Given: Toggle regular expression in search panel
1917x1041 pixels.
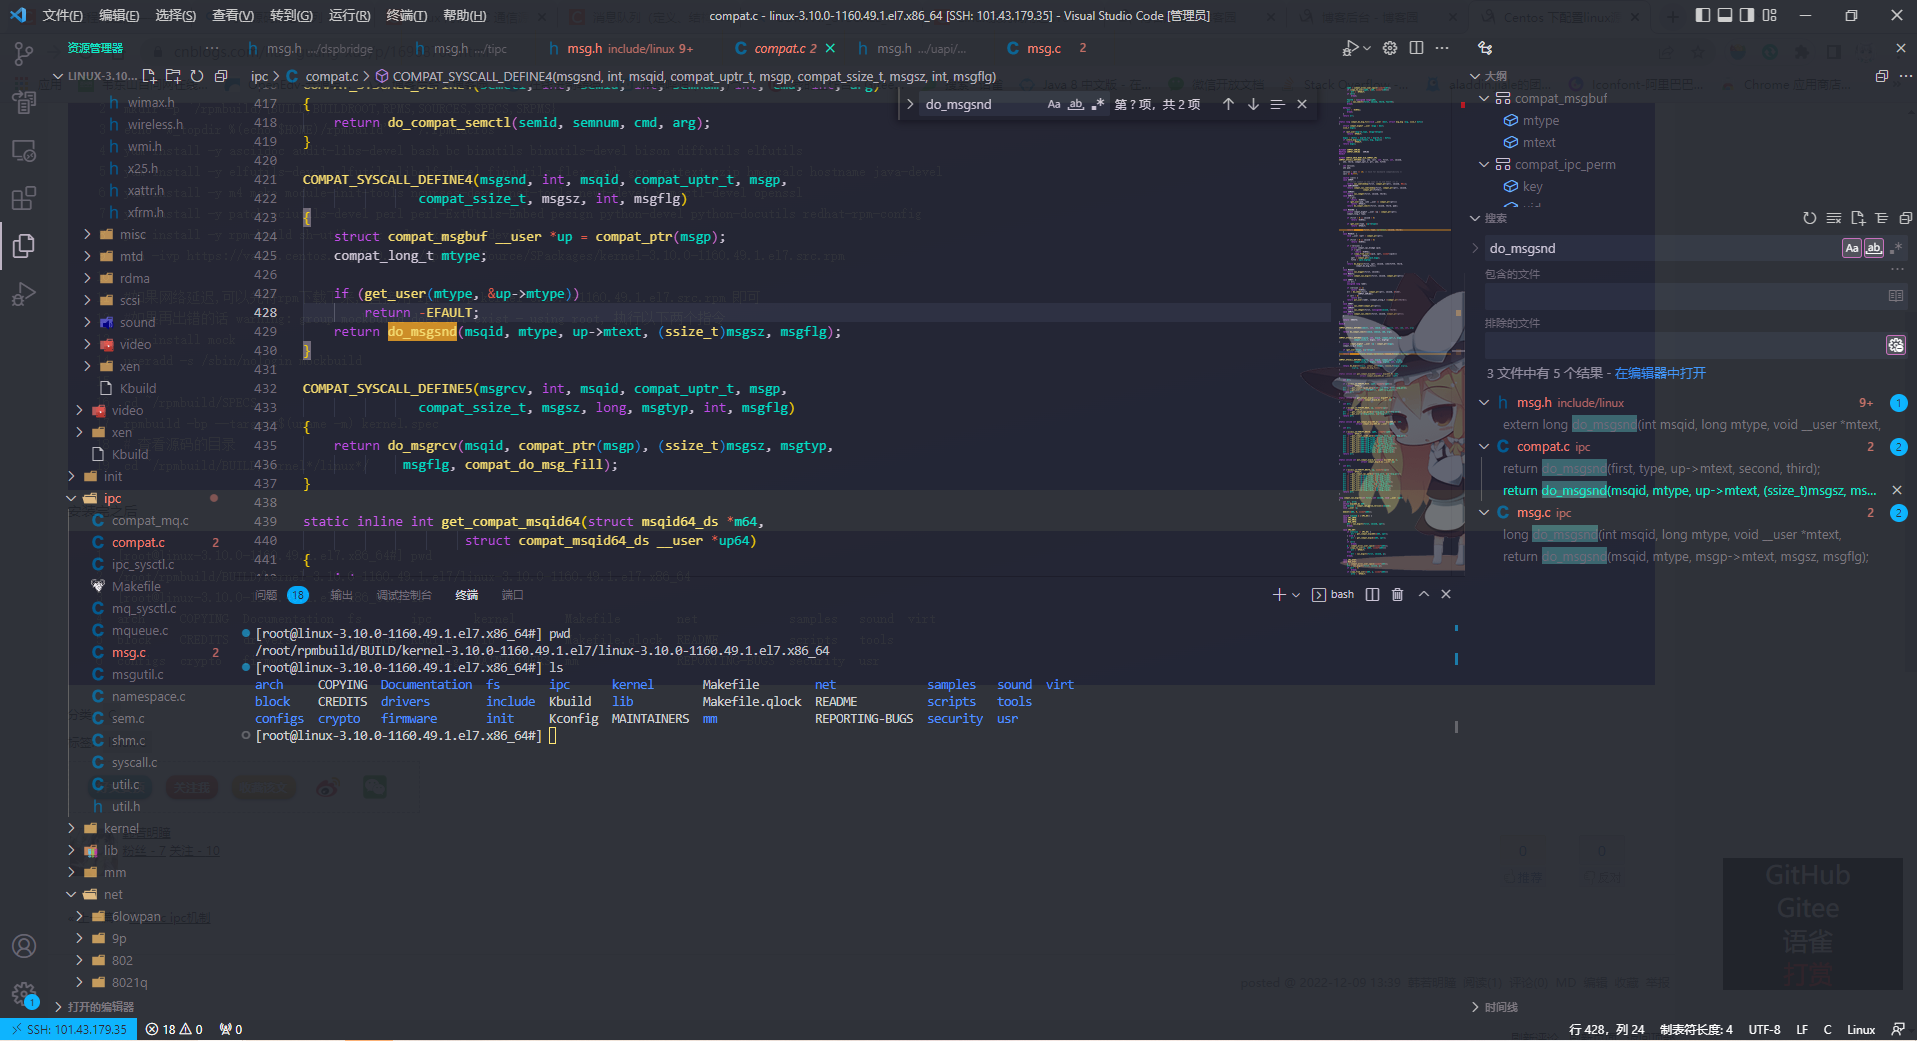Looking at the screenshot, I should tap(1896, 248).
